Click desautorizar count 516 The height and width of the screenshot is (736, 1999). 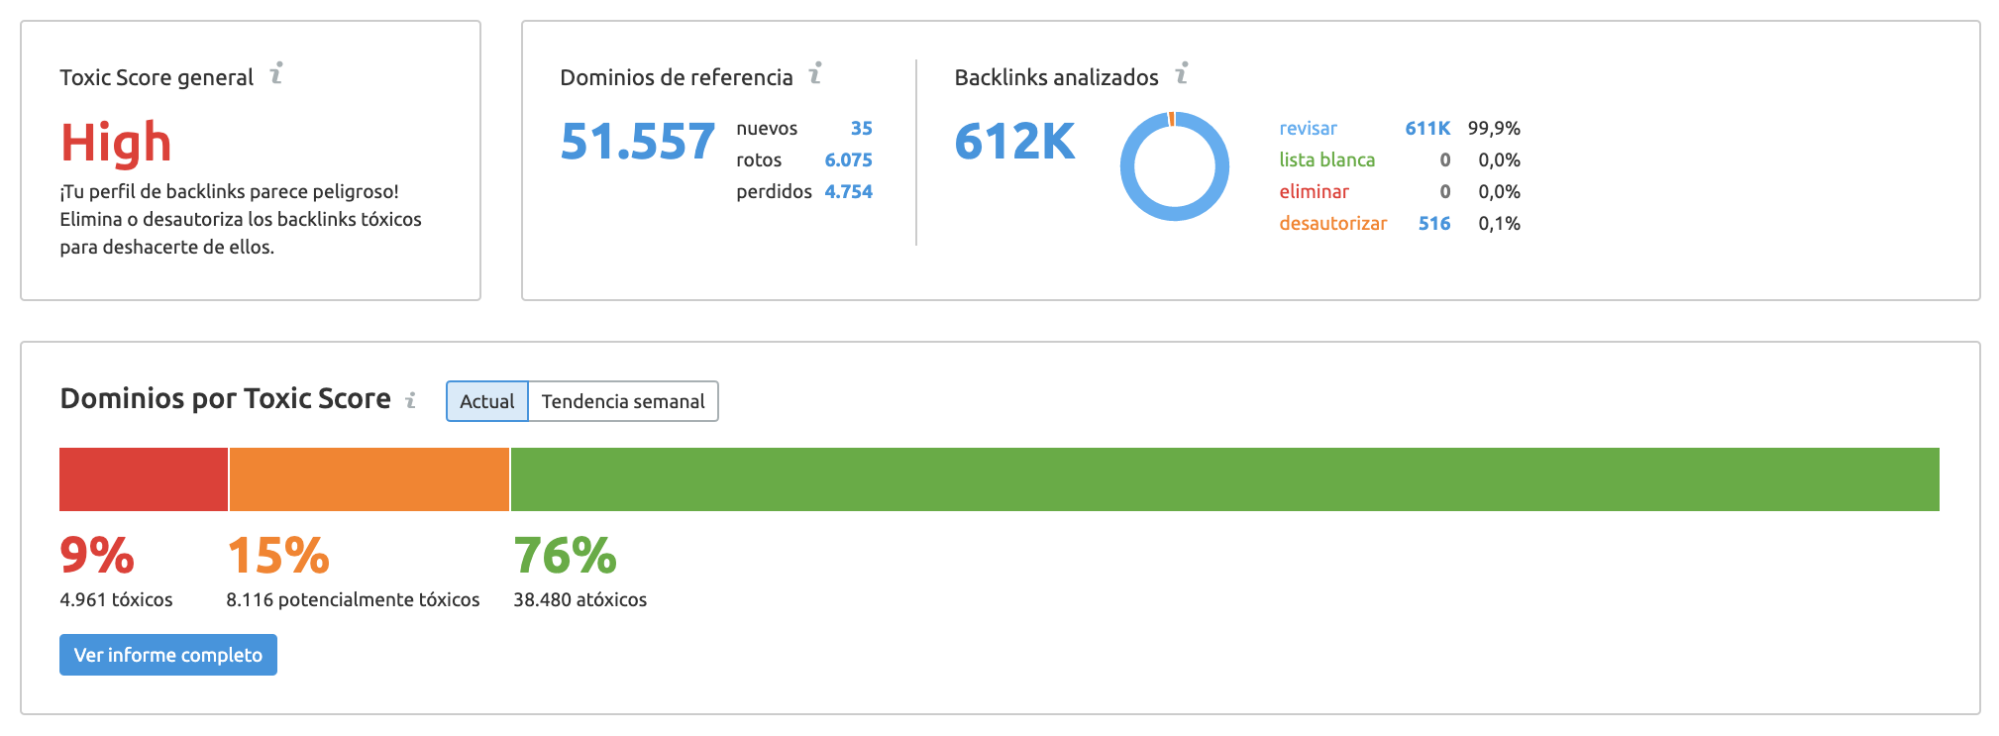[x=1434, y=224]
